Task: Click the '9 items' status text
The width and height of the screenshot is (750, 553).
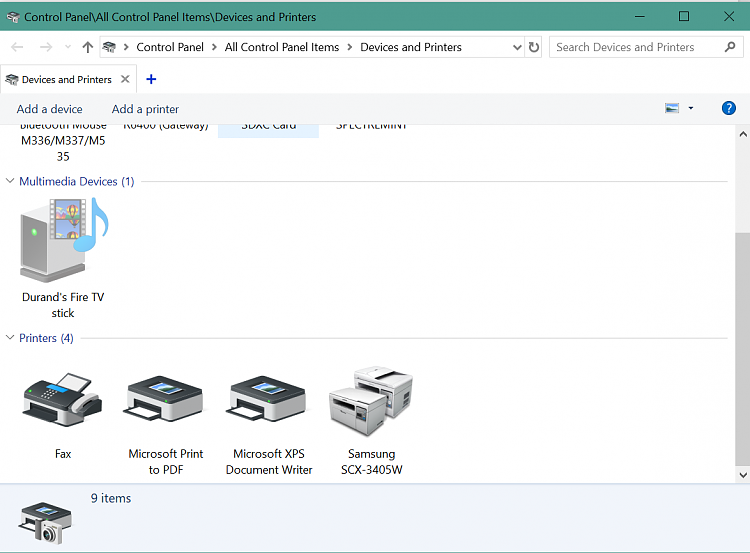Action: [x=111, y=498]
